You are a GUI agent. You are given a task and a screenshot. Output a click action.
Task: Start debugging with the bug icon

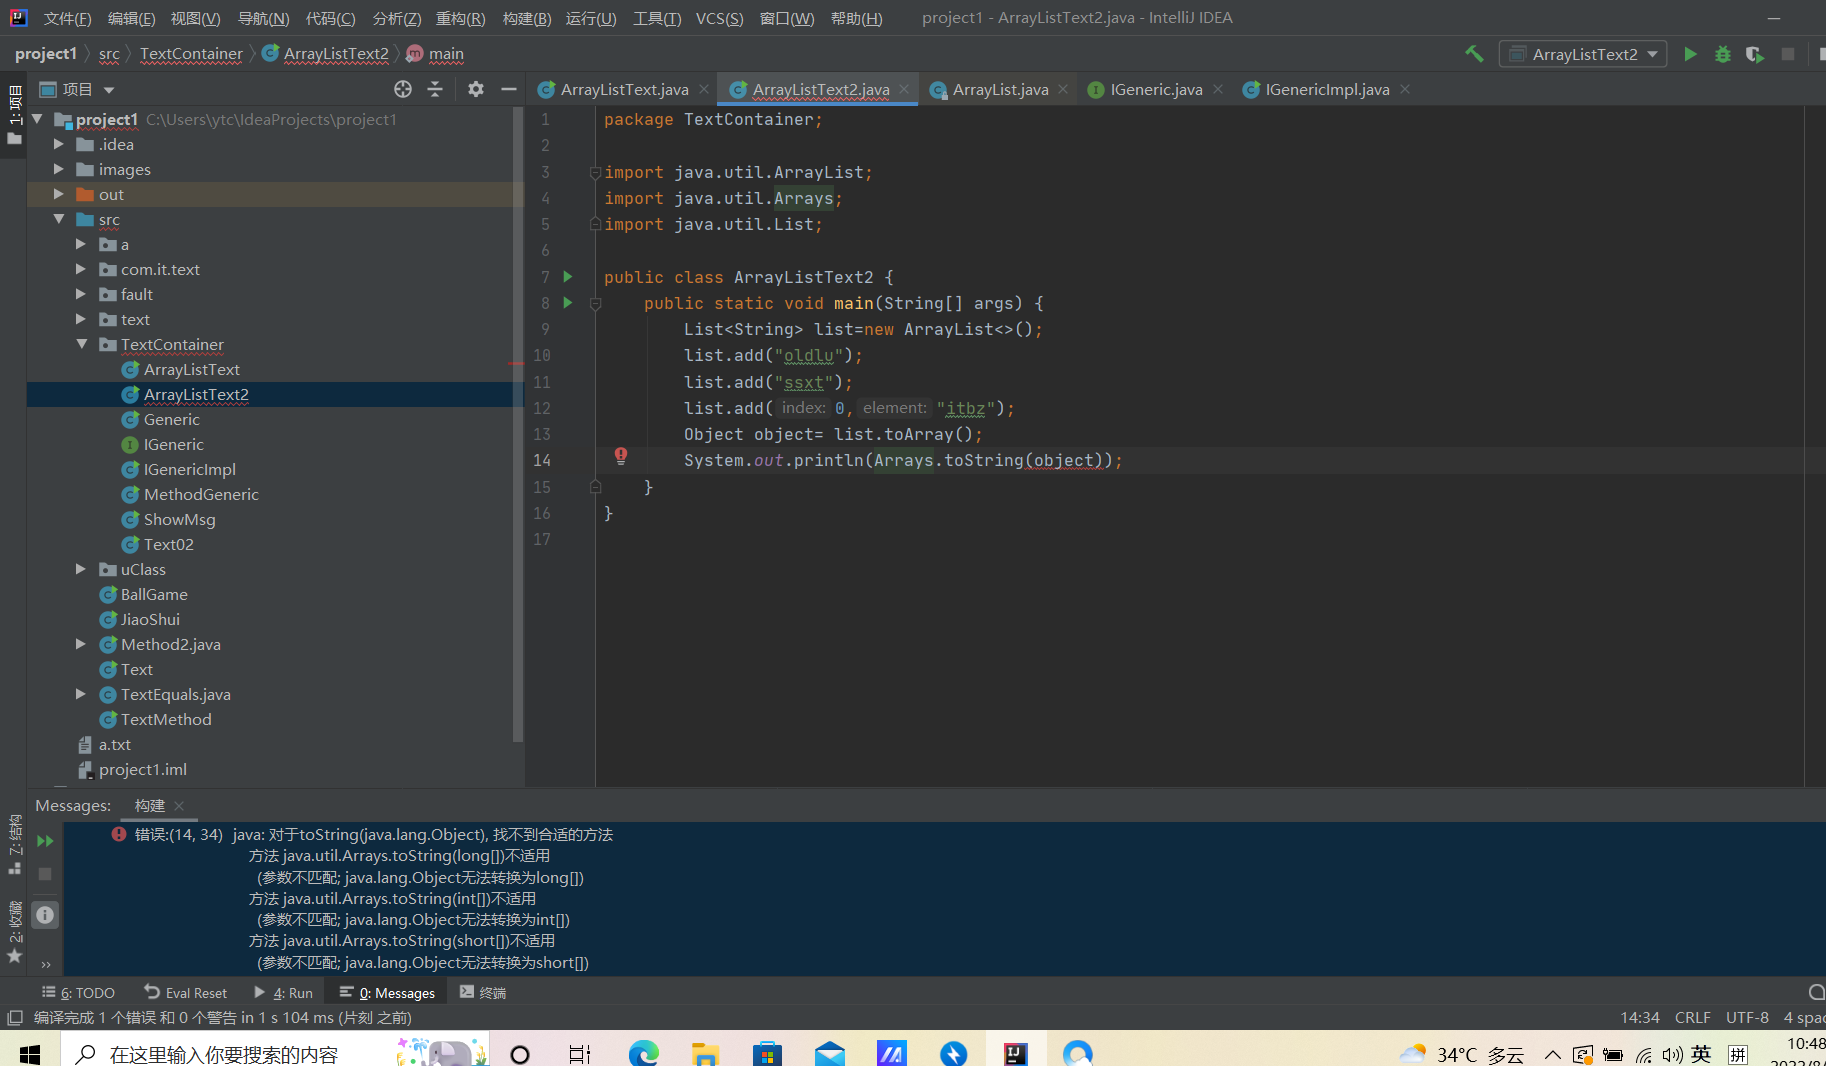click(1722, 54)
